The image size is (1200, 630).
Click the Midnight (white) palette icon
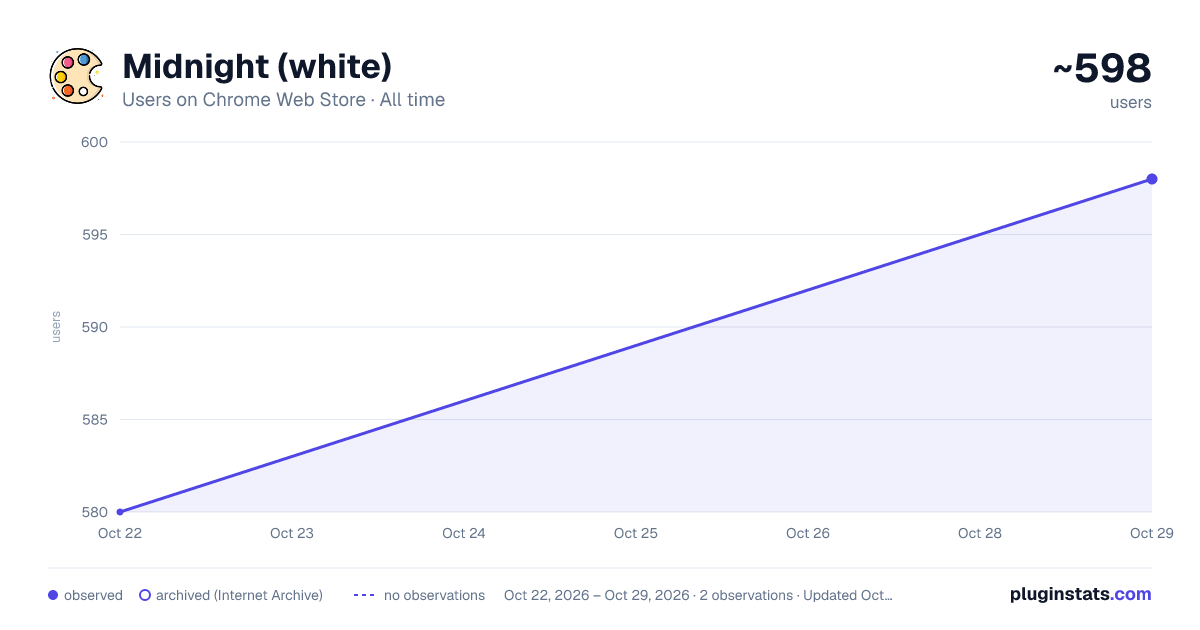(76, 75)
